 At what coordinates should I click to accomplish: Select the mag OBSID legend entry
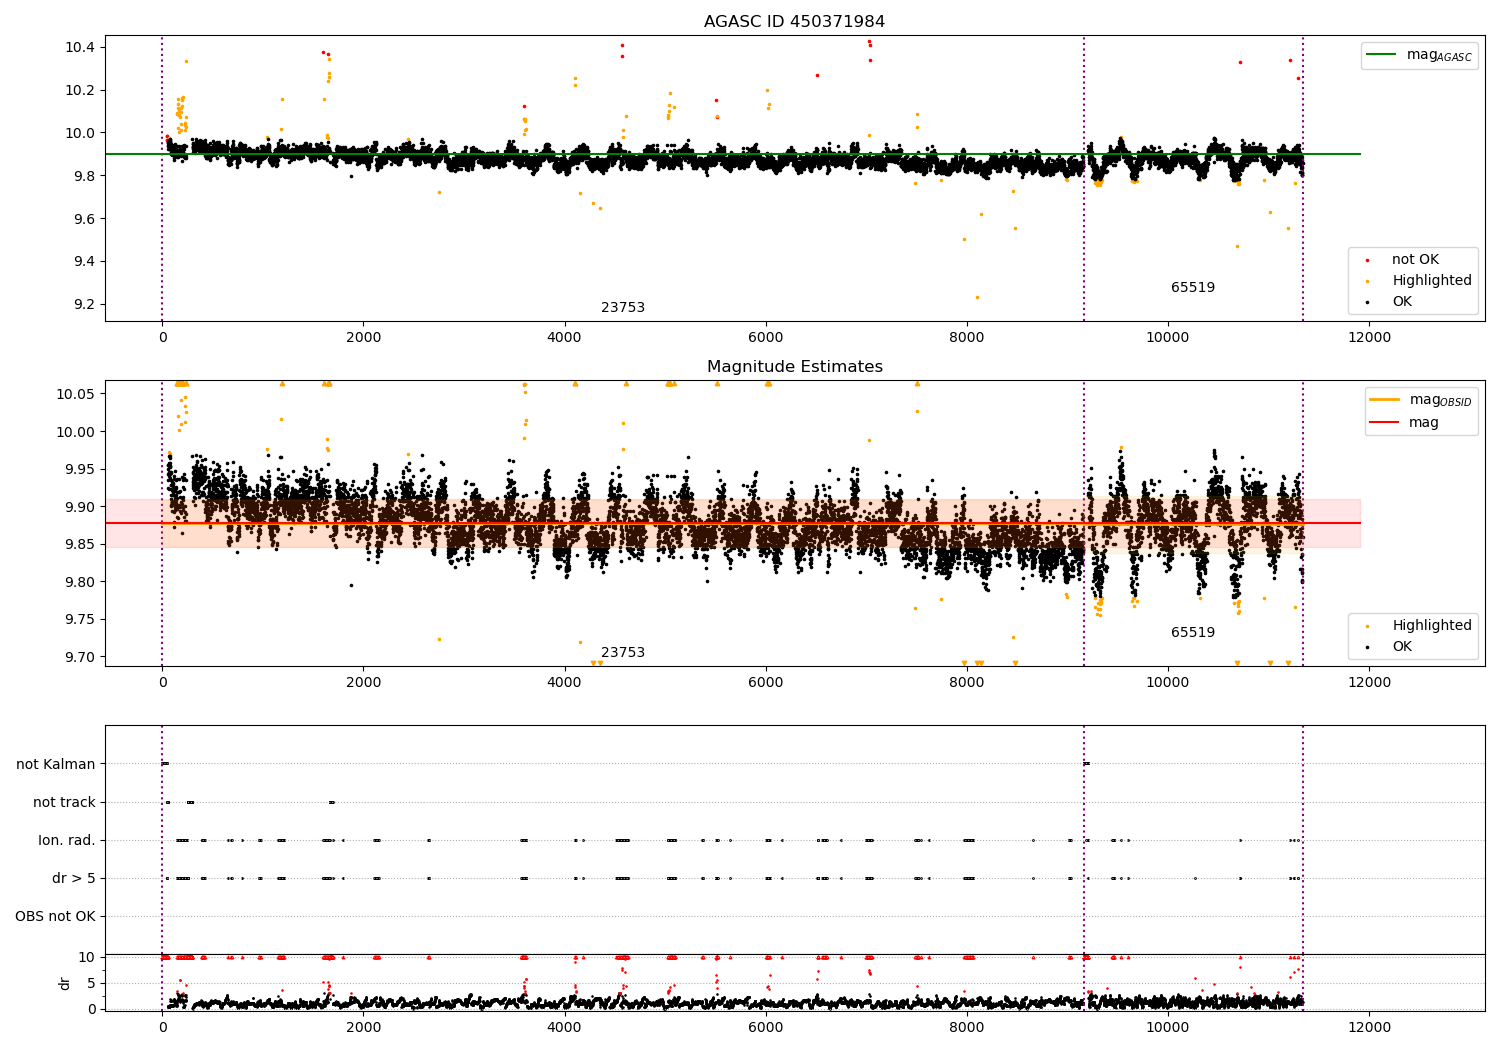pos(1440,400)
